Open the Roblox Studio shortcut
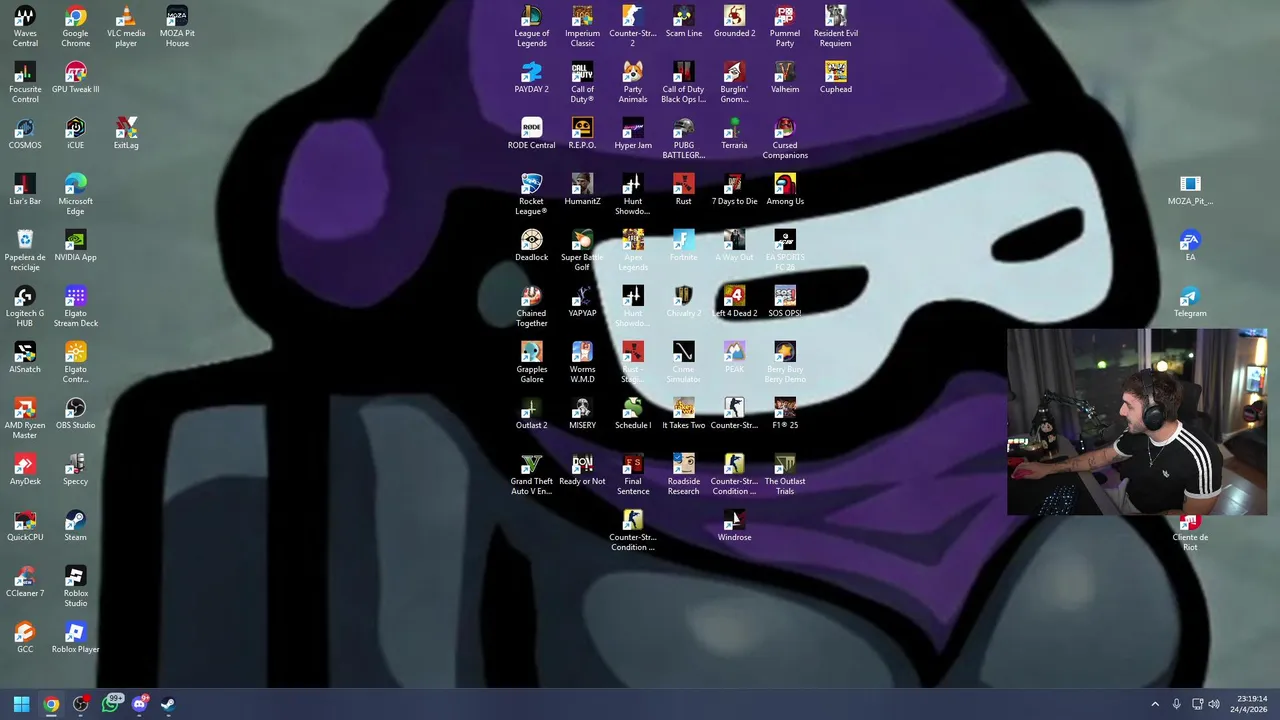 [76, 586]
